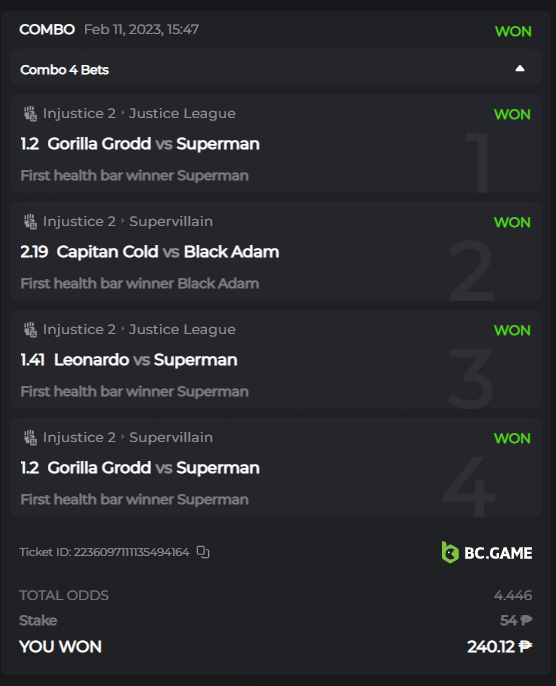Click the COMBO title at top
556x686 pixels.
coord(47,30)
